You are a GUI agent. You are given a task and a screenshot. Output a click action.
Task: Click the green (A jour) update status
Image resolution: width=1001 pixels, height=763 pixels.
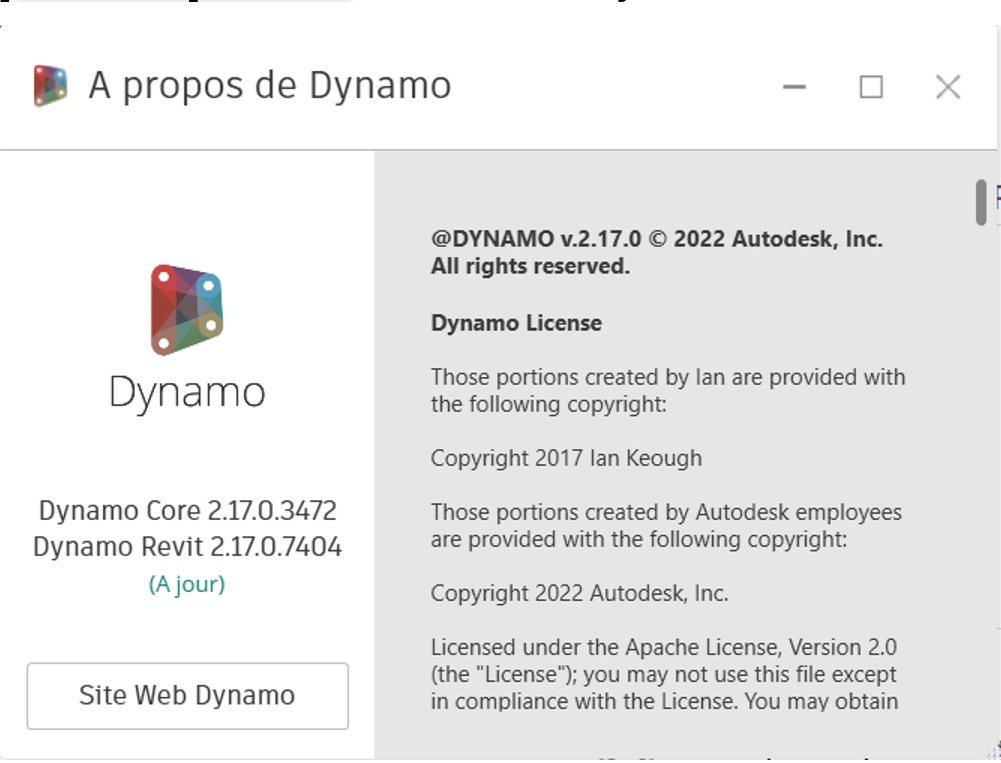click(187, 585)
